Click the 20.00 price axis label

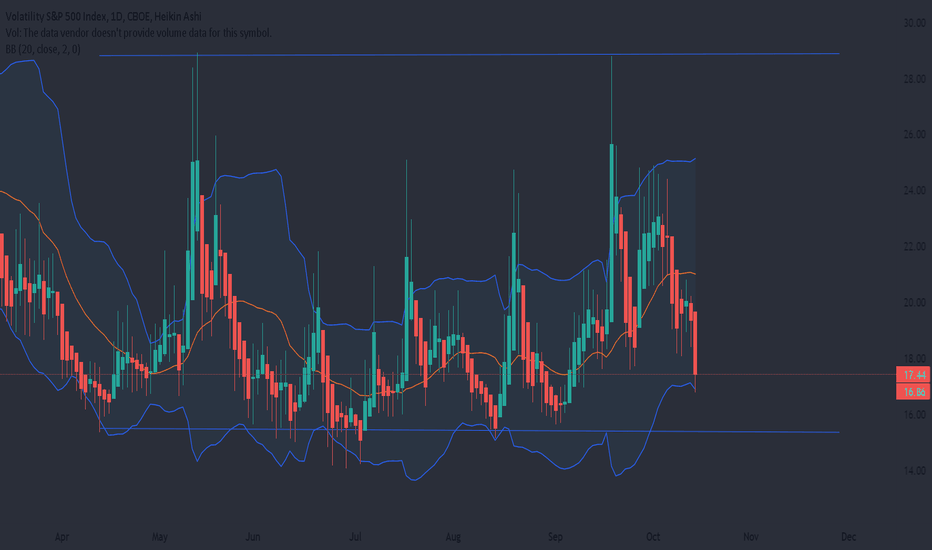click(x=914, y=303)
